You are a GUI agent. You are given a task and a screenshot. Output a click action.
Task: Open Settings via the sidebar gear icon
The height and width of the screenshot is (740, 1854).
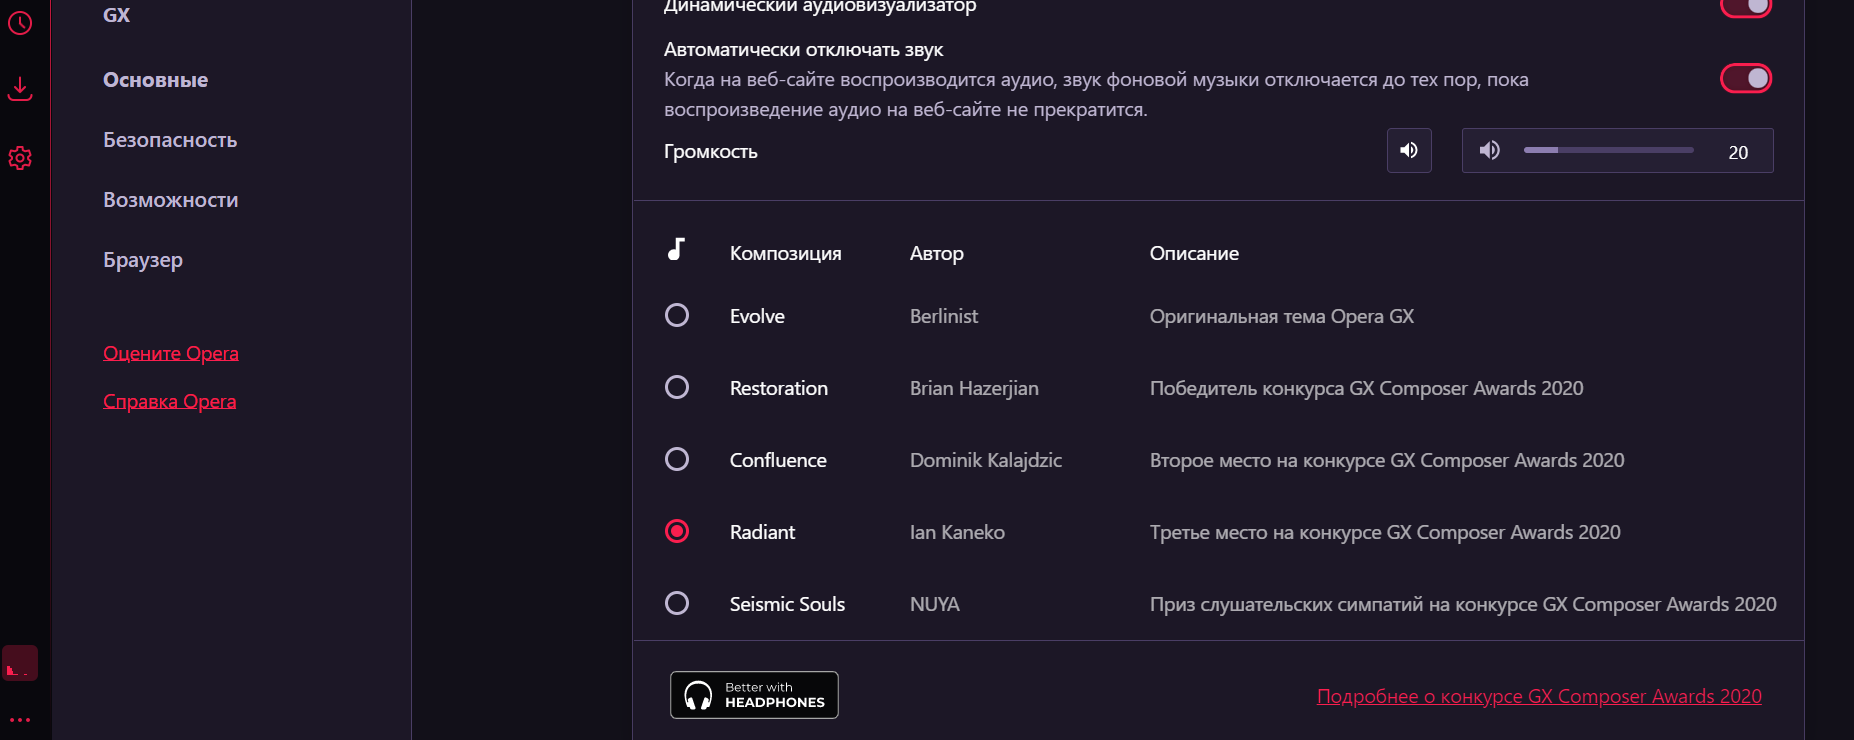point(20,158)
